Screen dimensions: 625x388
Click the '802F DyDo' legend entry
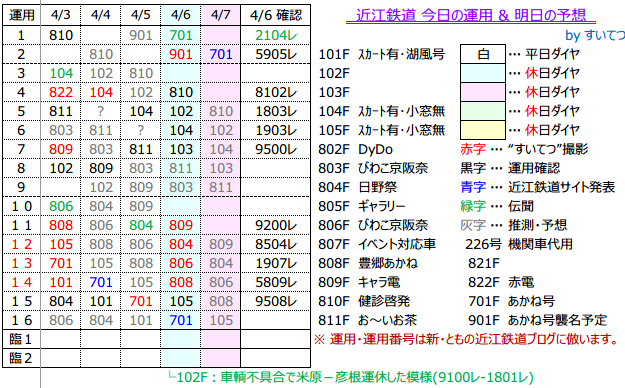click(x=356, y=149)
